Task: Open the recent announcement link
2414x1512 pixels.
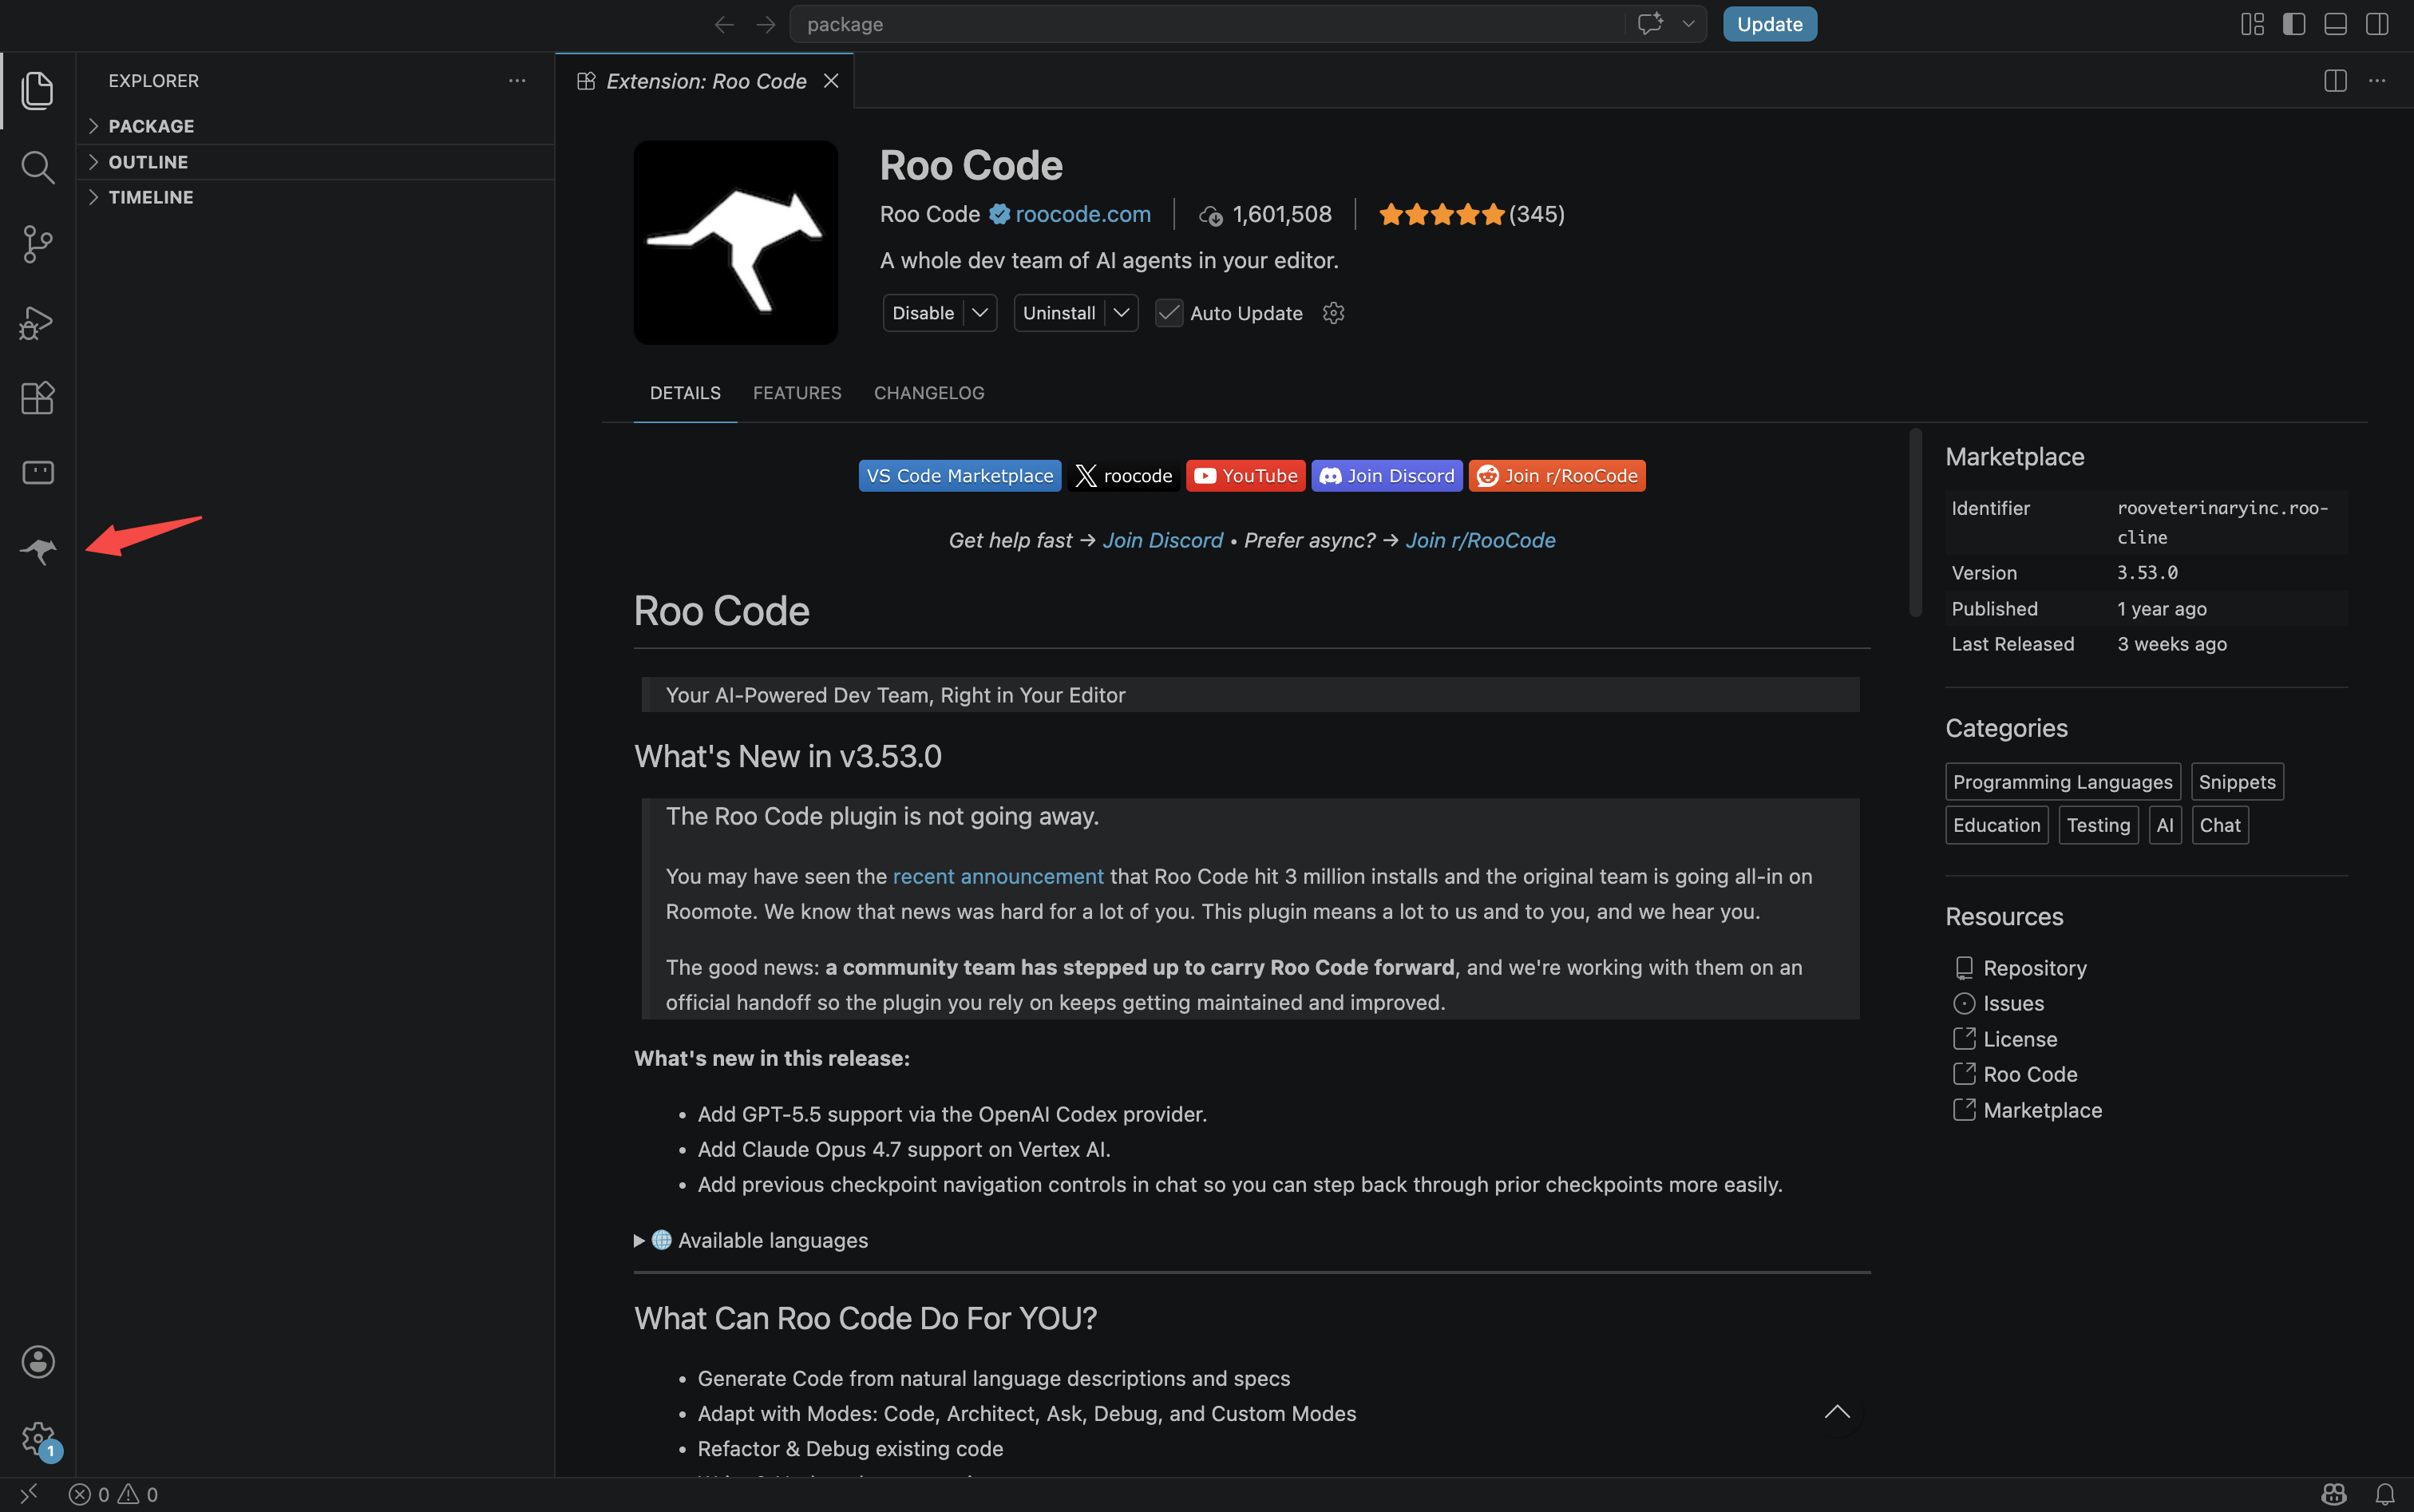Action: pos(998,876)
